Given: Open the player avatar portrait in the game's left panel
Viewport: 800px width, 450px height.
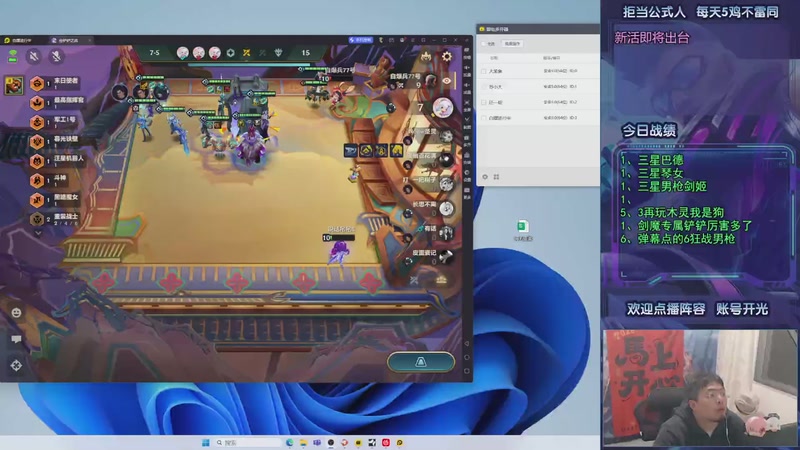Looking at the screenshot, I should [x=14, y=85].
